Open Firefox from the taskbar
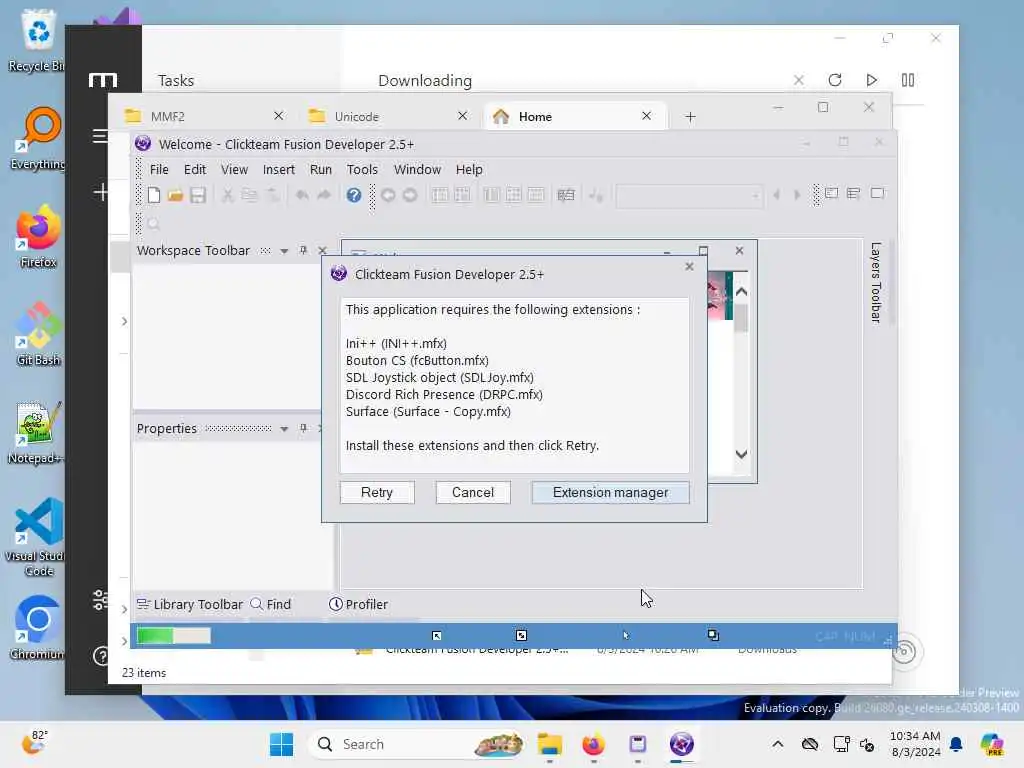 click(593, 744)
